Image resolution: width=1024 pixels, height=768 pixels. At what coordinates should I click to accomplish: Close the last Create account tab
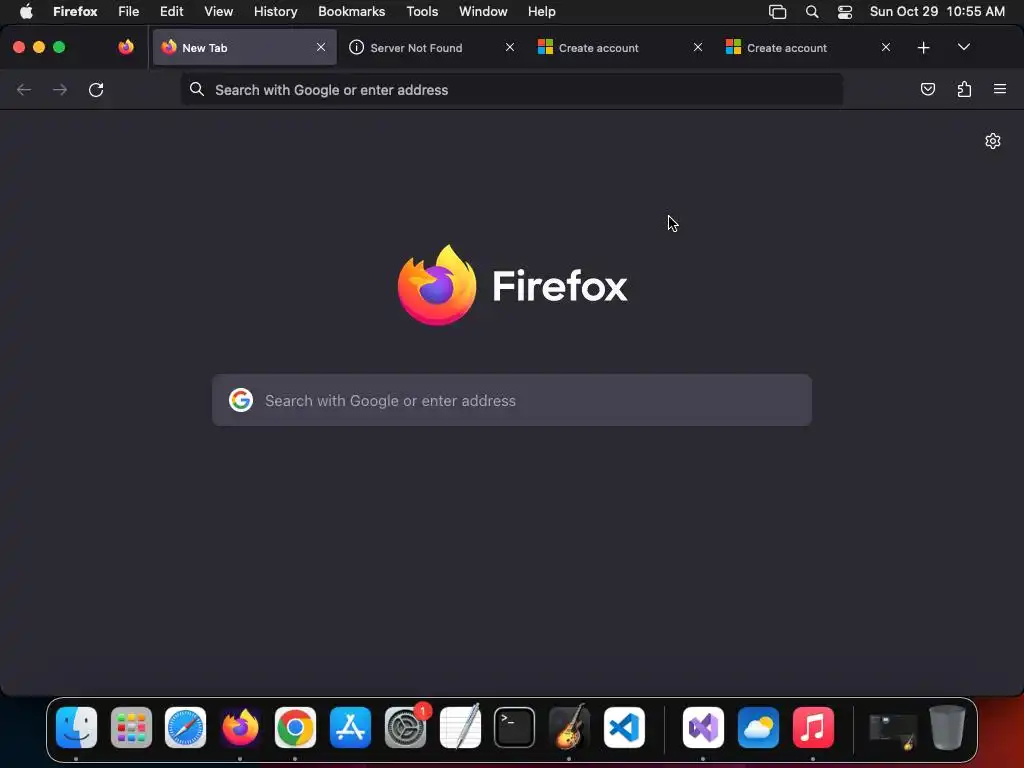pyautogui.click(x=886, y=47)
